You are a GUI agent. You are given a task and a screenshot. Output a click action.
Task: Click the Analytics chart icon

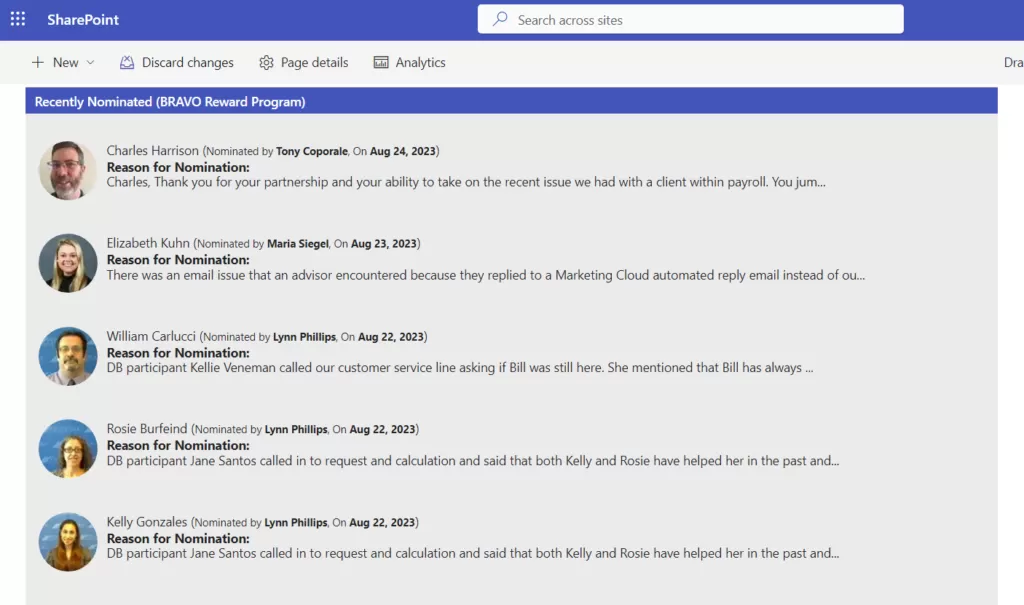click(381, 62)
